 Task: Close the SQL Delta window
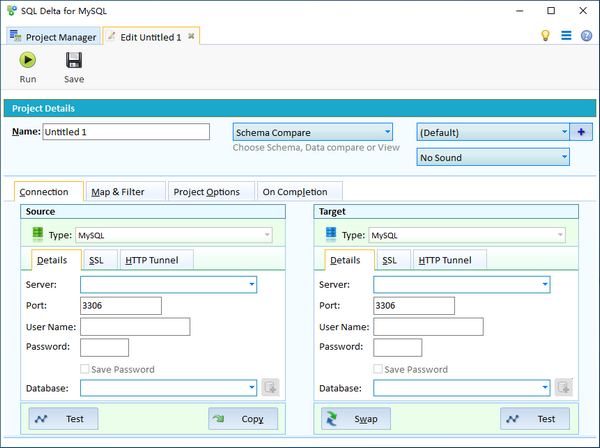(x=583, y=11)
